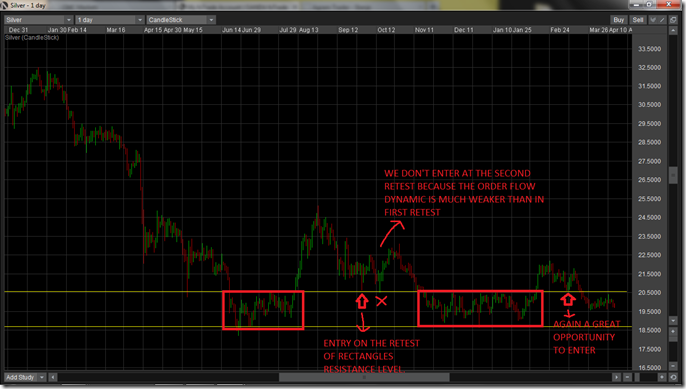This screenshot has height=389, width=686.
Task: Click the Dec 31 date axis label
Action: tap(18, 30)
